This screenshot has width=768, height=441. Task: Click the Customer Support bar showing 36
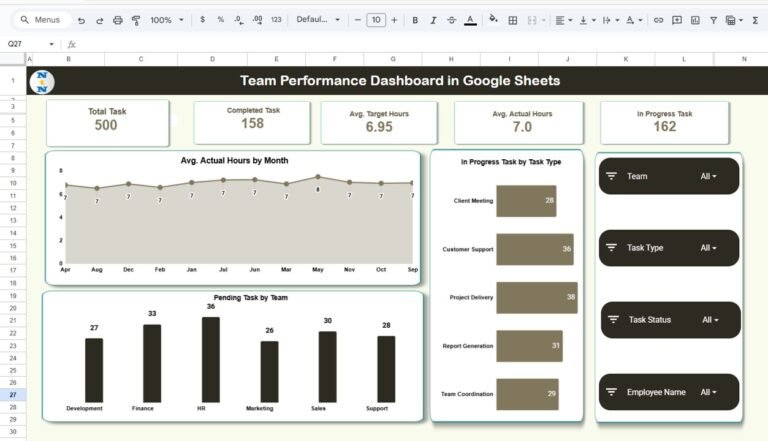[x=535, y=249]
